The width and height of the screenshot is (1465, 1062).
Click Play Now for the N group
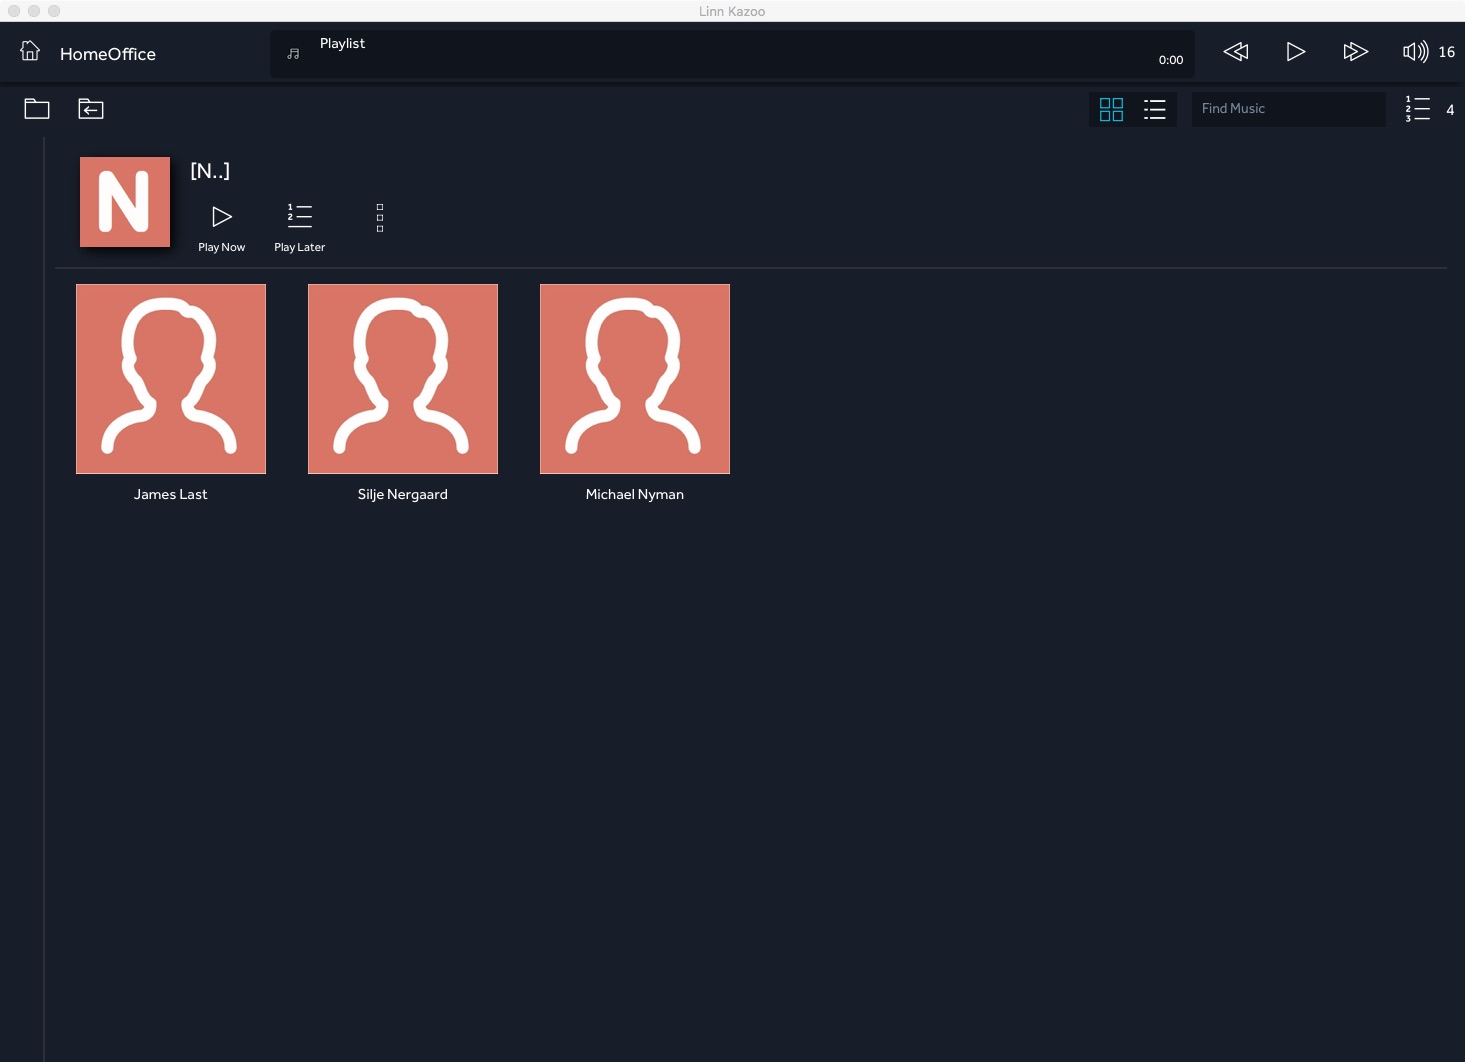click(x=222, y=226)
